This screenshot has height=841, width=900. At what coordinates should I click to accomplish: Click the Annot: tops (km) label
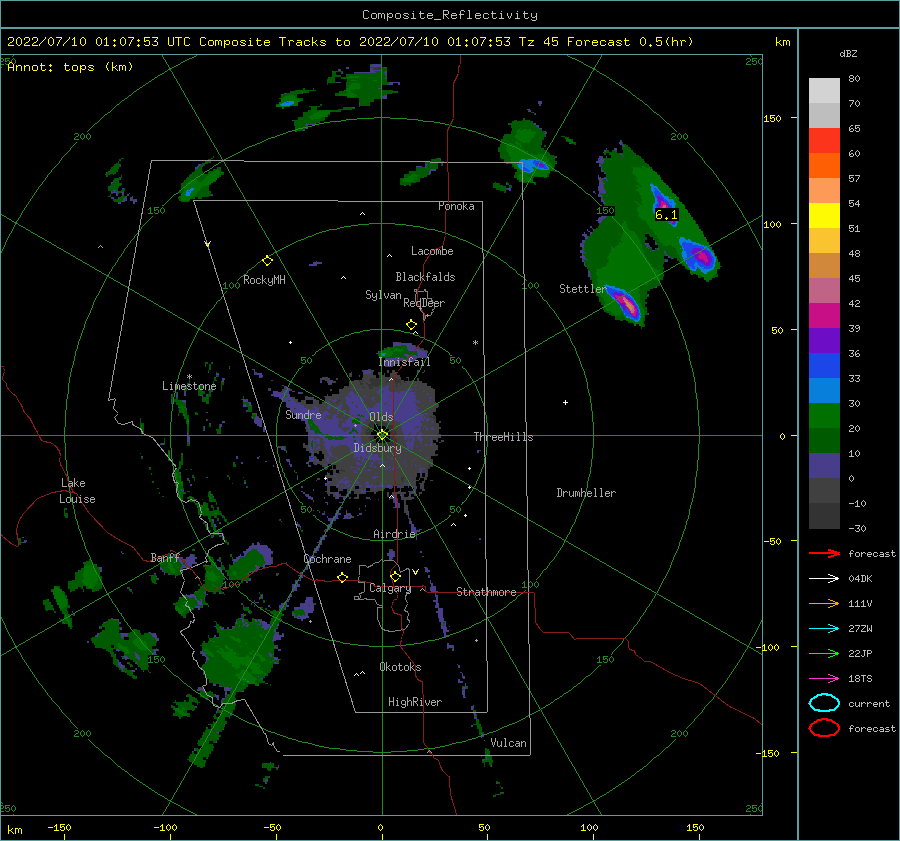70,67
